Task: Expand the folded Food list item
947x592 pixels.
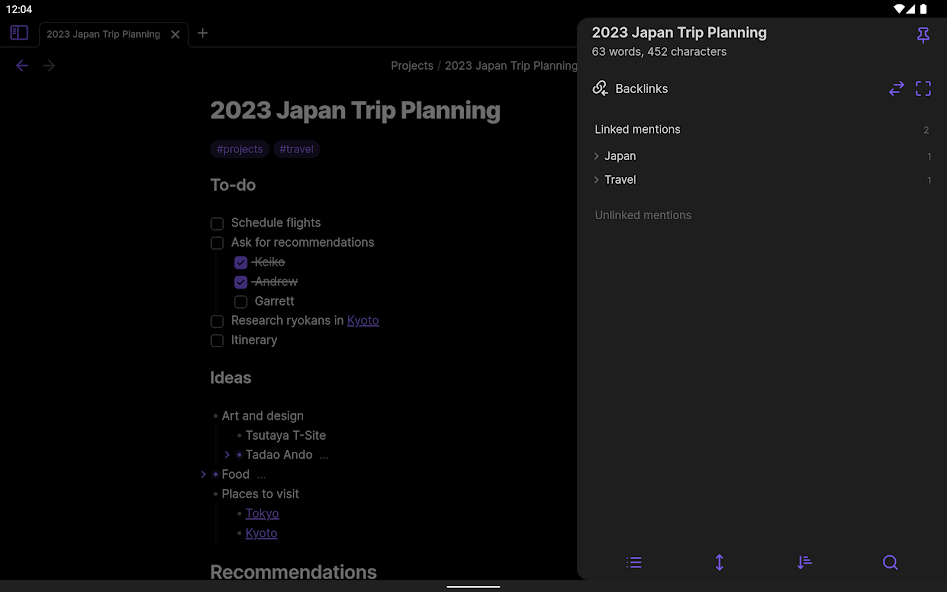Action: click(x=203, y=475)
